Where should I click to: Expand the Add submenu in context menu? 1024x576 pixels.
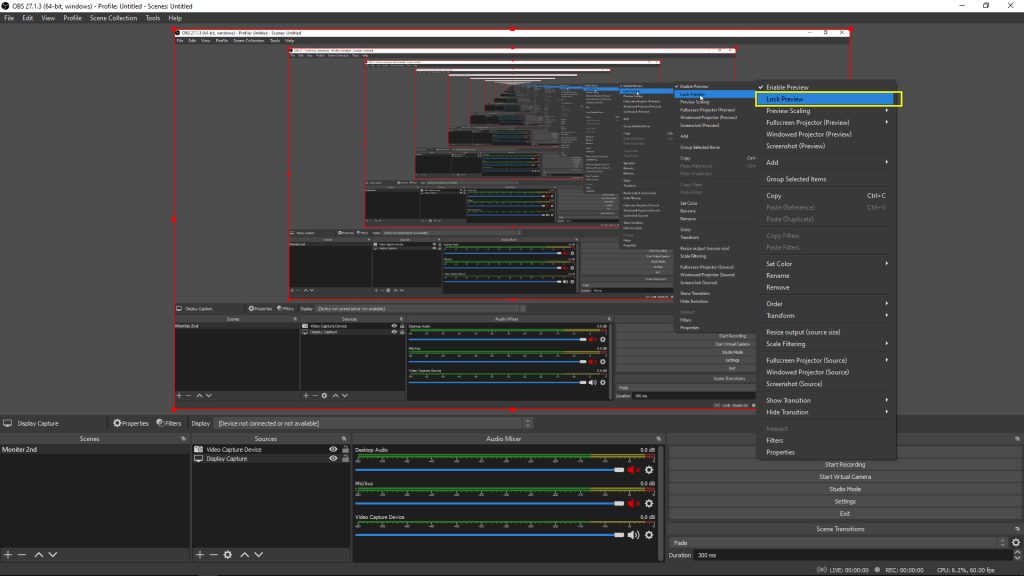click(x=772, y=162)
